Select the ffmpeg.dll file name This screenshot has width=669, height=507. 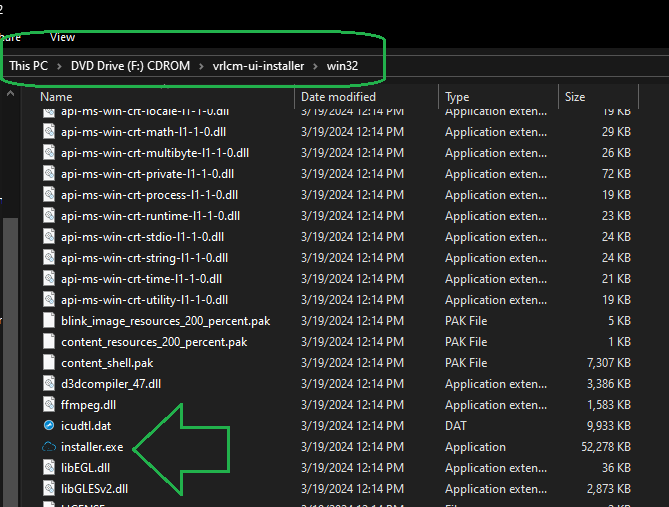[88, 405]
